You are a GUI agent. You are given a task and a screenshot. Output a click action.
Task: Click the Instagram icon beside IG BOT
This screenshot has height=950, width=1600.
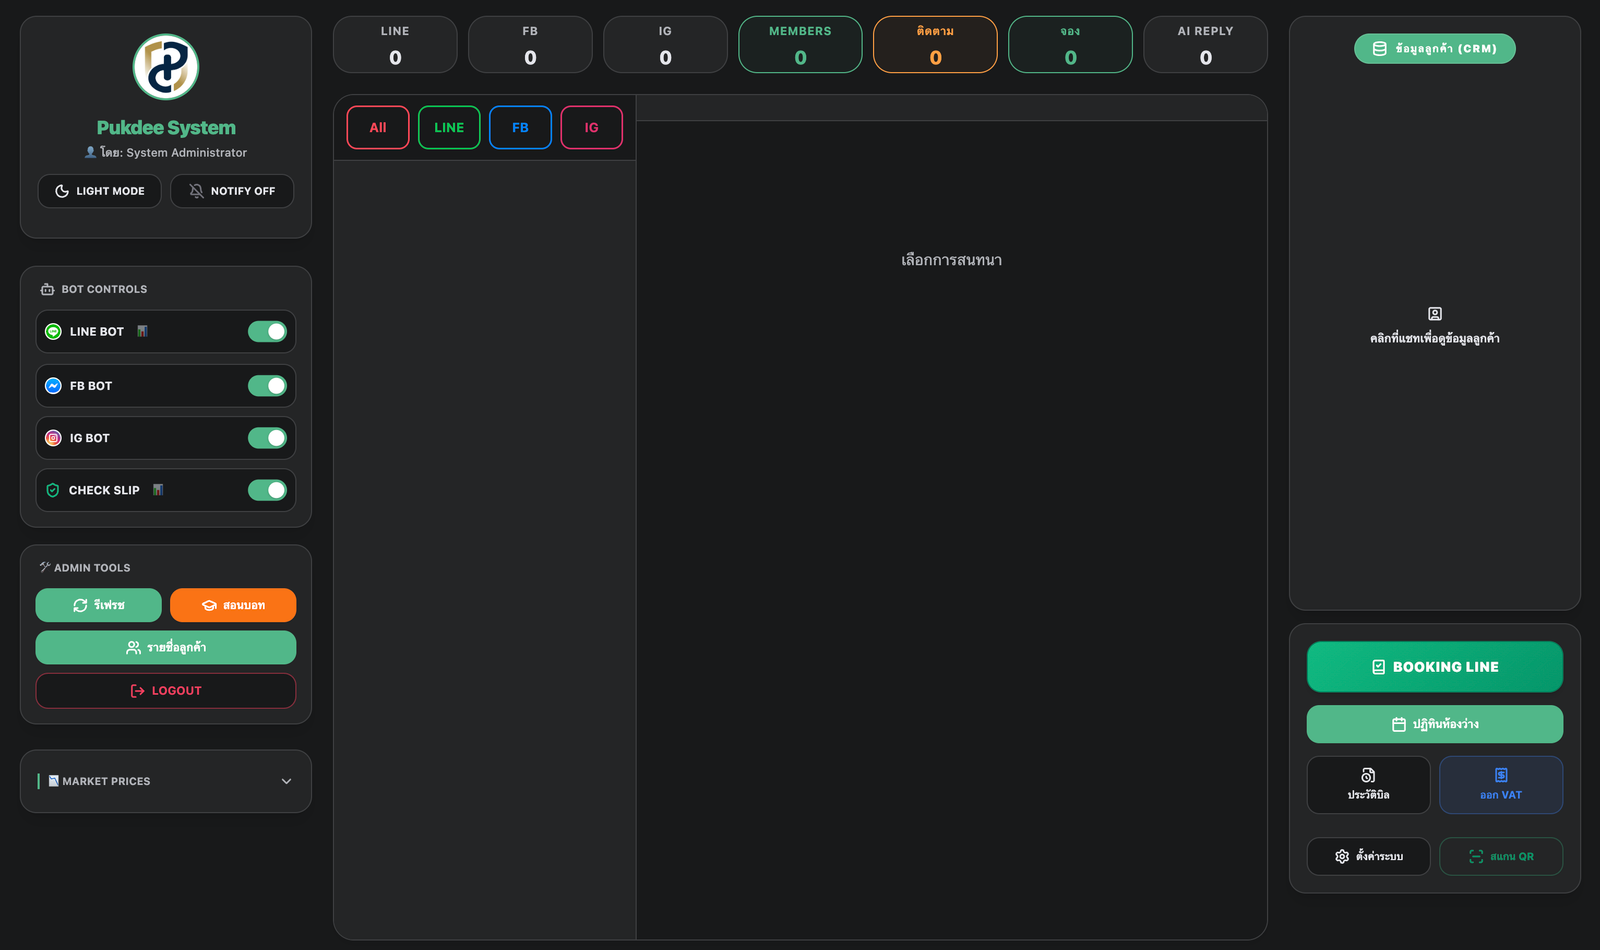pyautogui.click(x=52, y=438)
